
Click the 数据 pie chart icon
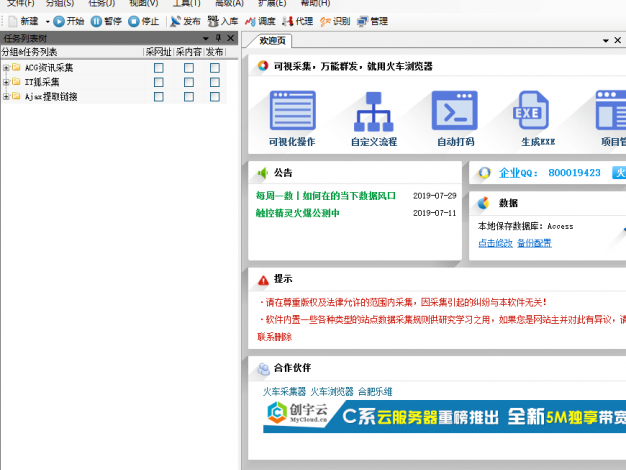coord(483,203)
